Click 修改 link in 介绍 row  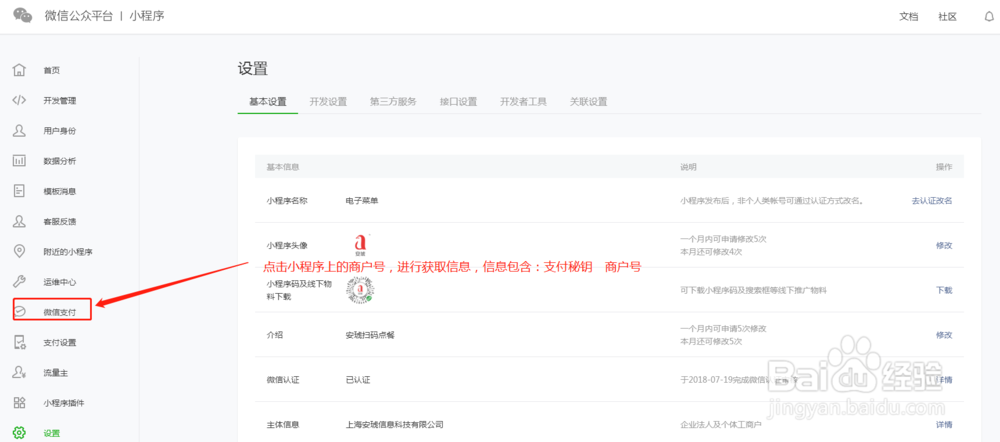coord(944,335)
